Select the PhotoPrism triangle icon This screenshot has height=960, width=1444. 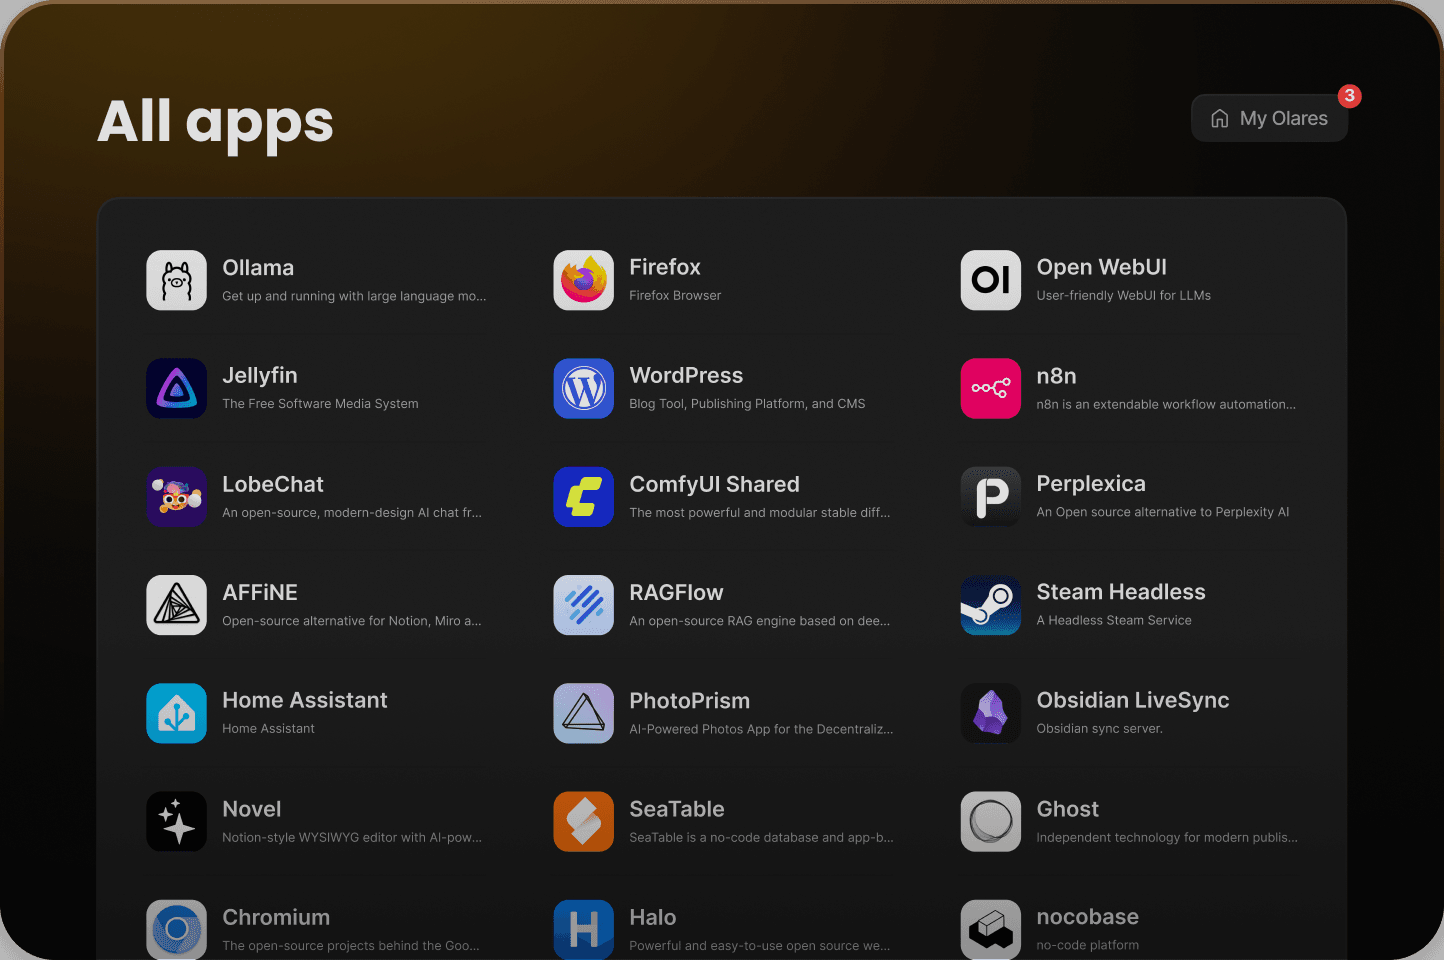583,713
